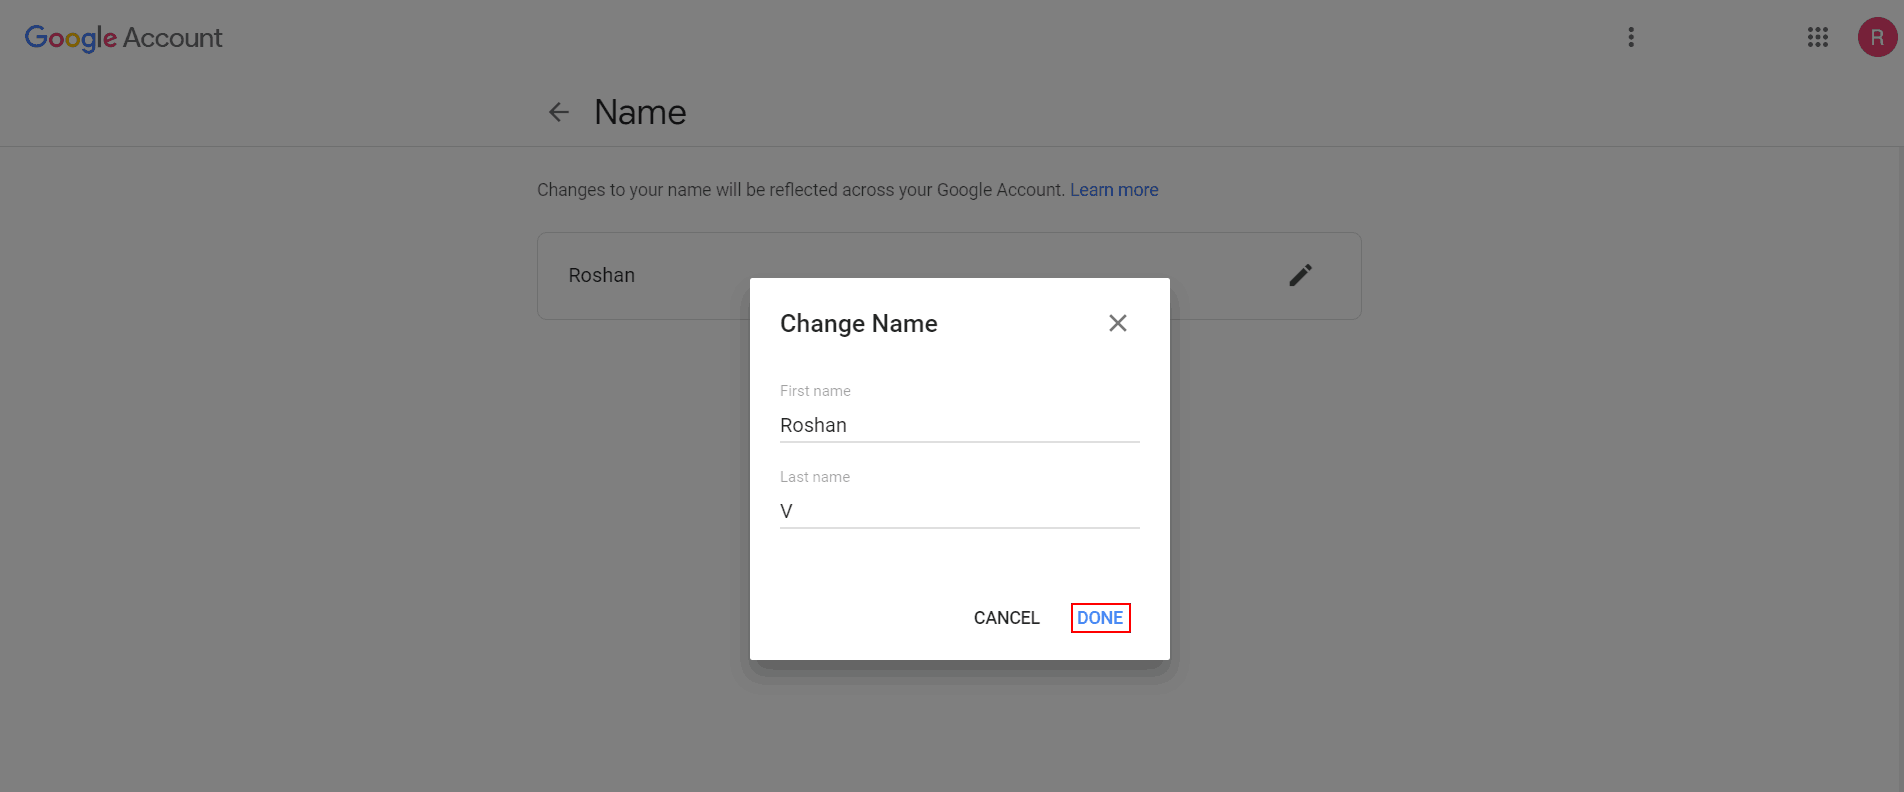The width and height of the screenshot is (1904, 792).
Task: Open the three-dot more options menu
Action: tap(1631, 37)
